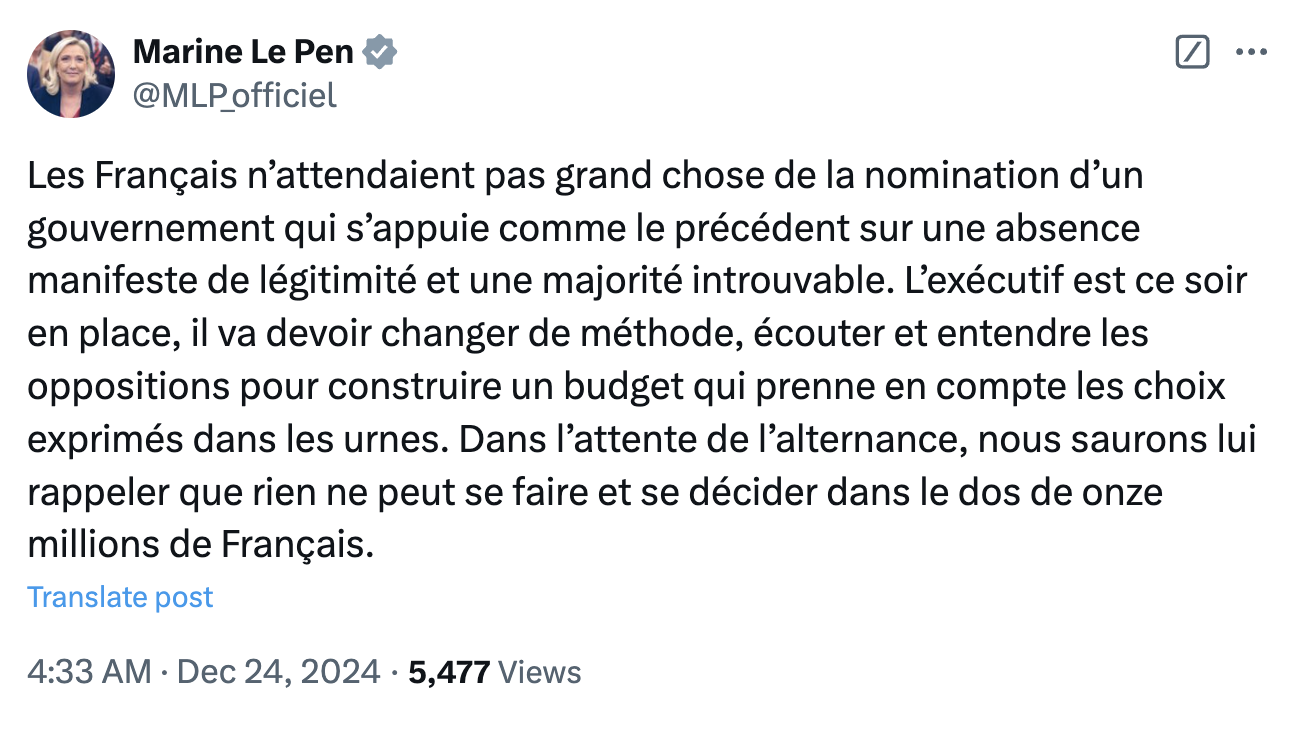Click the Marine Le Pen display name
The height and width of the screenshot is (730, 1298).
[243, 51]
